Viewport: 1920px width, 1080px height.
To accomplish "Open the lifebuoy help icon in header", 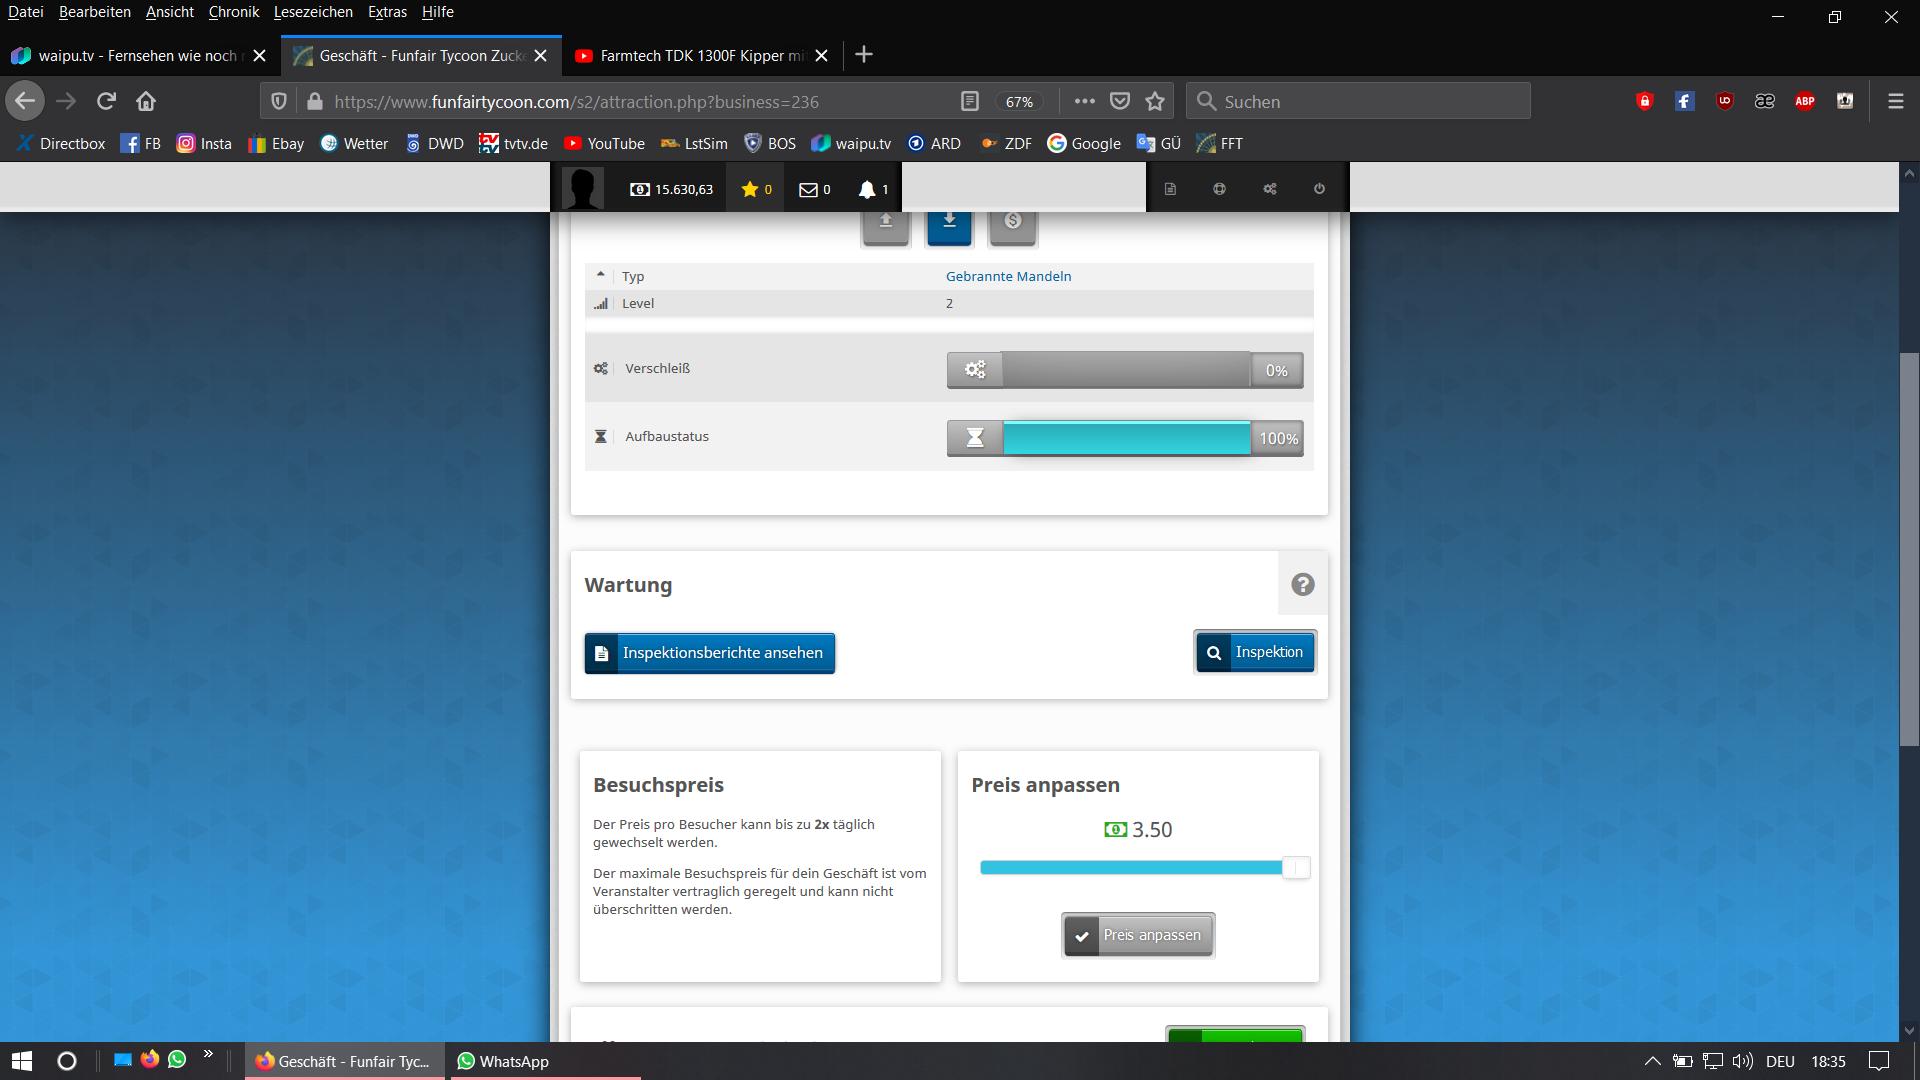I will 1219,189.
